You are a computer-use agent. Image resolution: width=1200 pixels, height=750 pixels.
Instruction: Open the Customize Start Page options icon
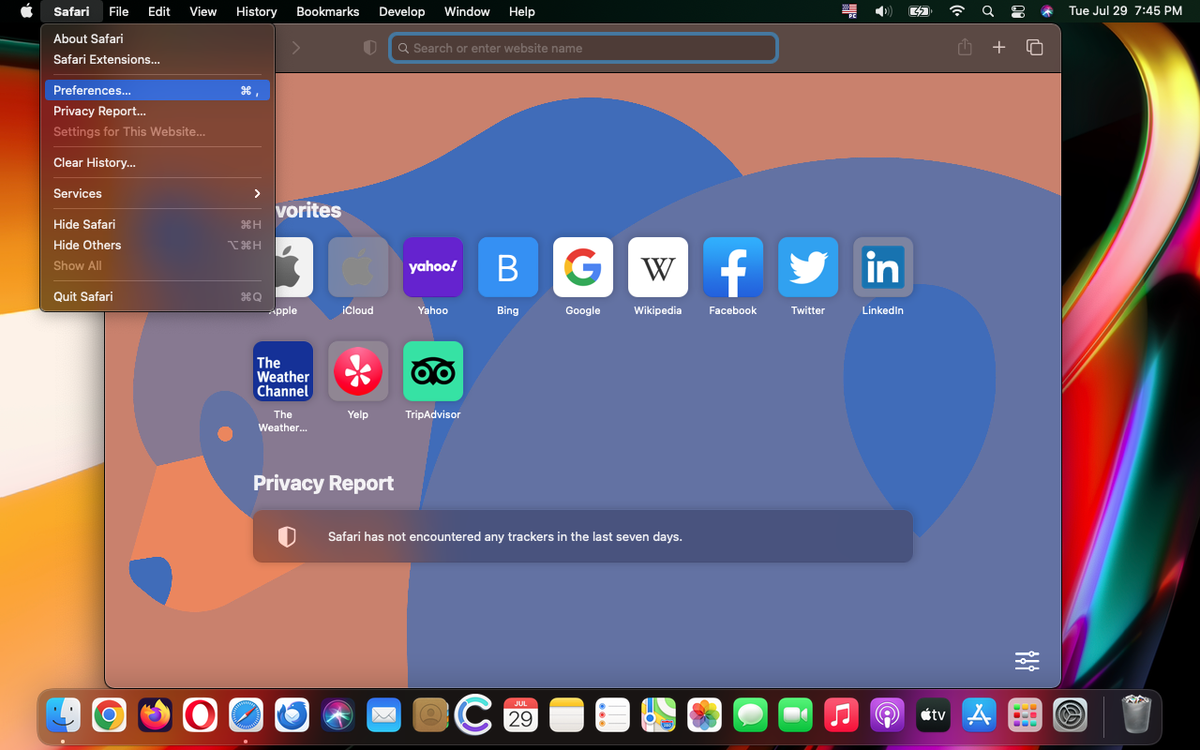pos(1026,661)
